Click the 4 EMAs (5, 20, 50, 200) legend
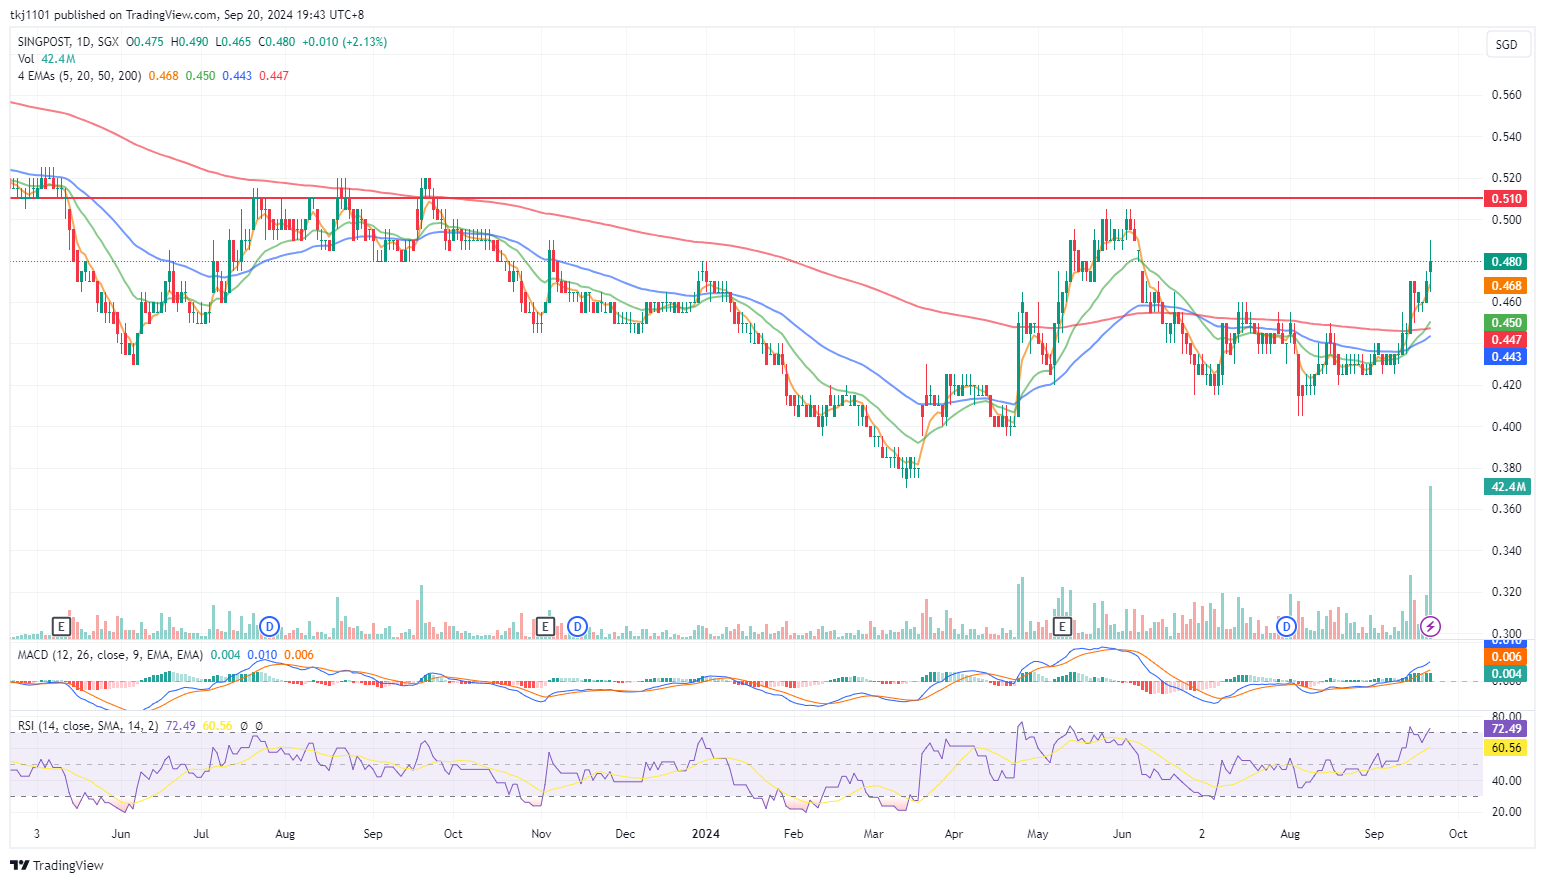Image resolution: width=1545 pixels, height=883 pixels. pos(79,76)
